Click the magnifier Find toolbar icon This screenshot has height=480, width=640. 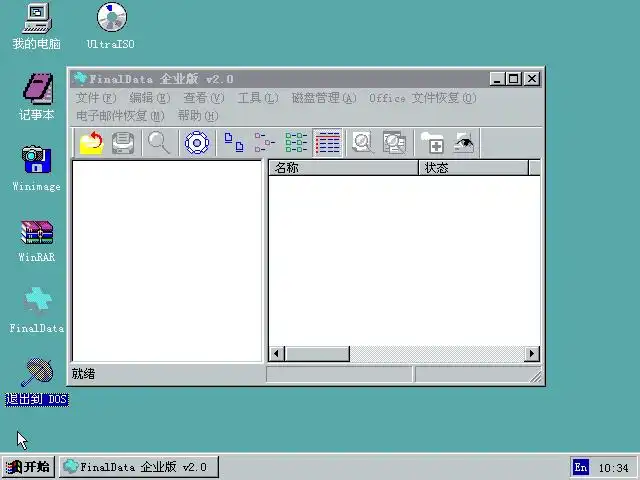pyautogui.click(x=159, y=142)
